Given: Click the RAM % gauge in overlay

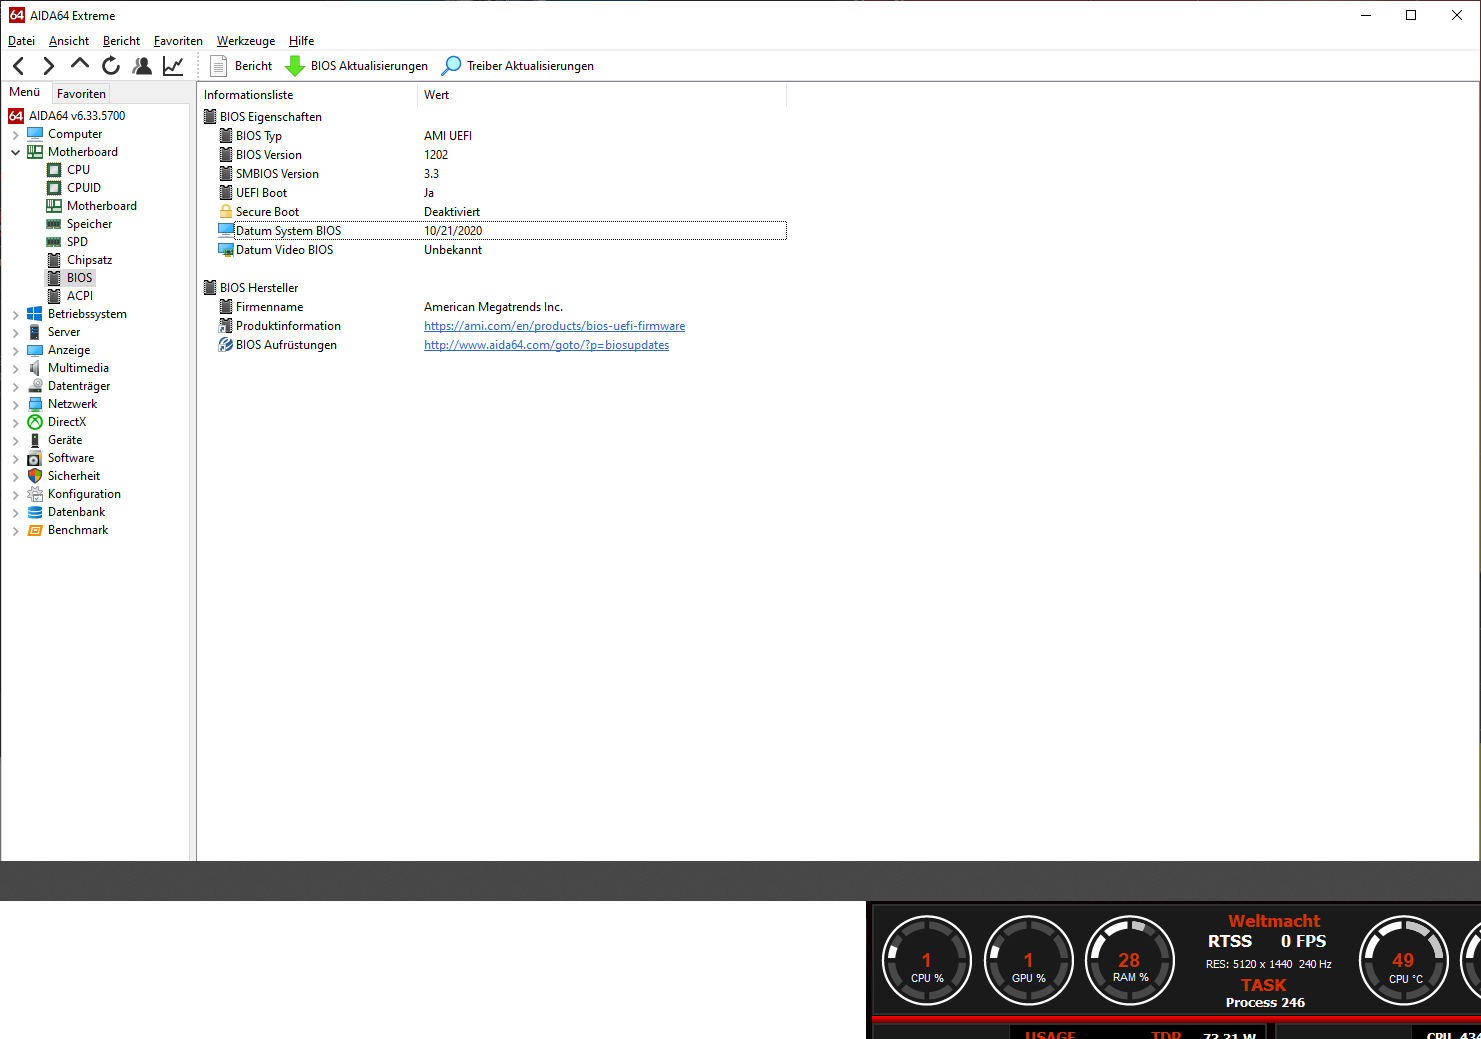Looking at the screenshot, I should tap(1130, 961).
